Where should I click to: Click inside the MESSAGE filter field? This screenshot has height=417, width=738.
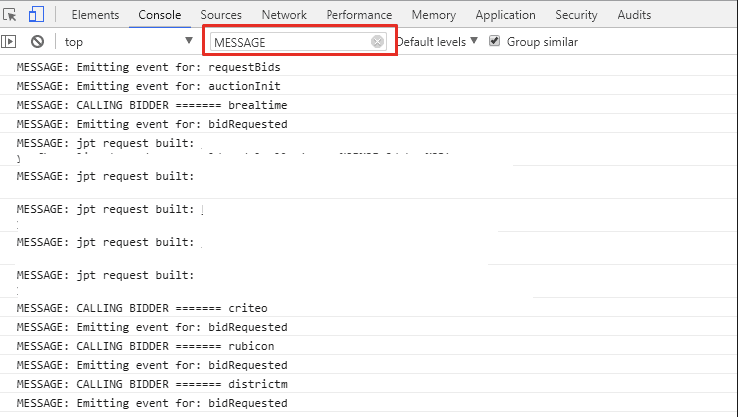[290, 42]
